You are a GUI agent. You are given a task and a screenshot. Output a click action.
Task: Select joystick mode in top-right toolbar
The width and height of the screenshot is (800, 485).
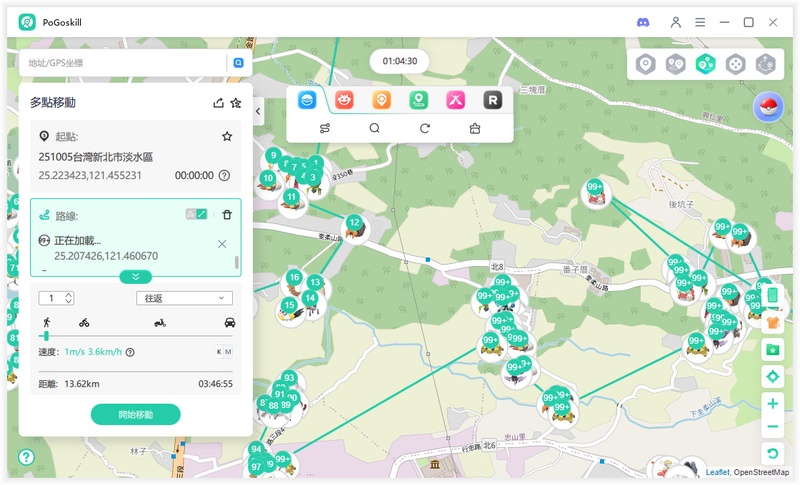[x=736, y=64]
